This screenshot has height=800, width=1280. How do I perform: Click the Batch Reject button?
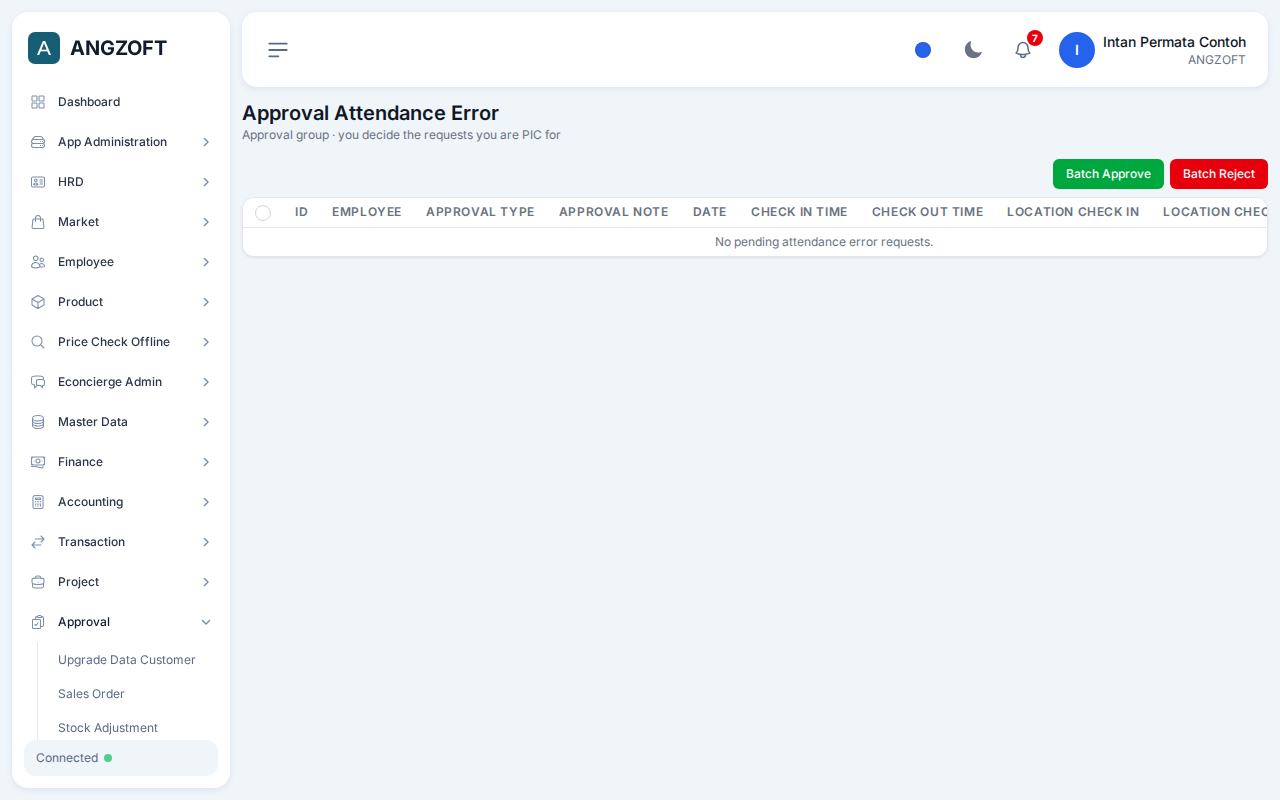(1219, 174)
